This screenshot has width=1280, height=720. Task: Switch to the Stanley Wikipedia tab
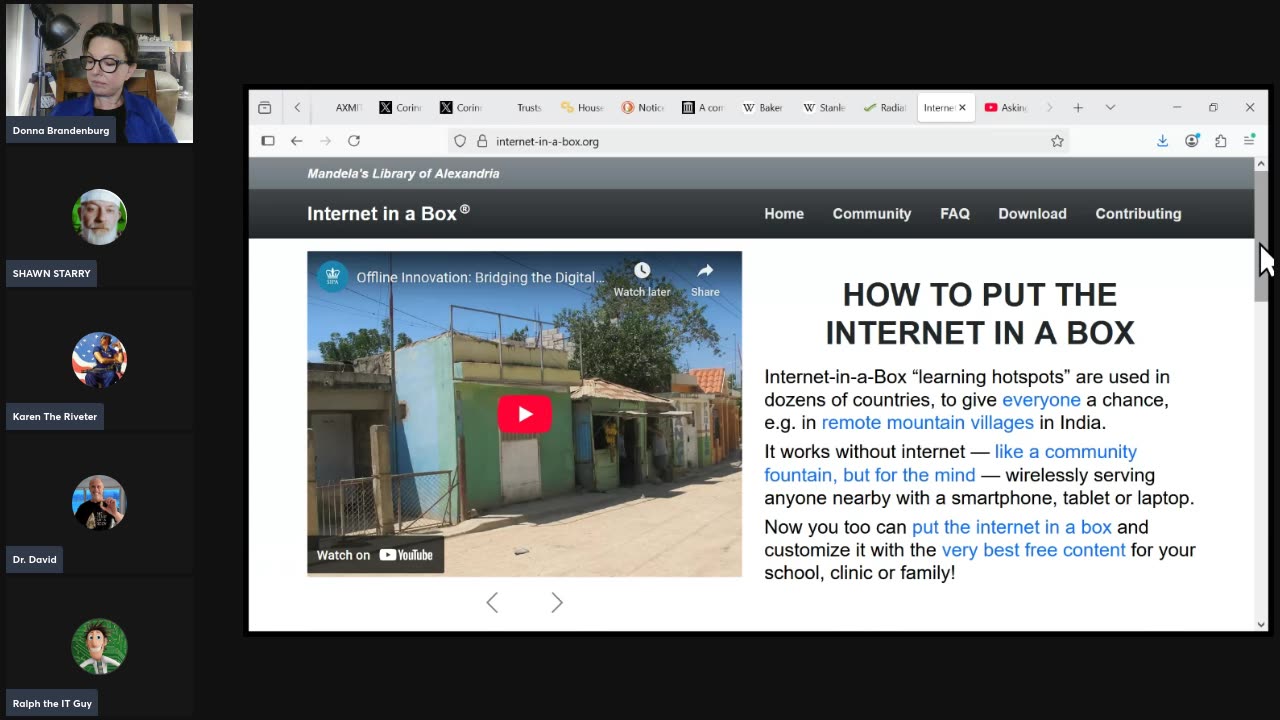tap(824, 107)
